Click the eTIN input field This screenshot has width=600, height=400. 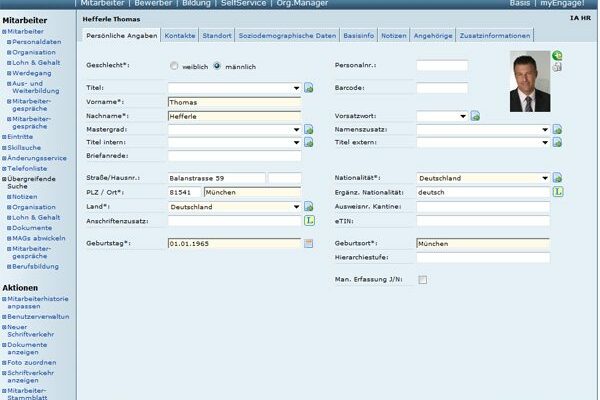(483, 221)
